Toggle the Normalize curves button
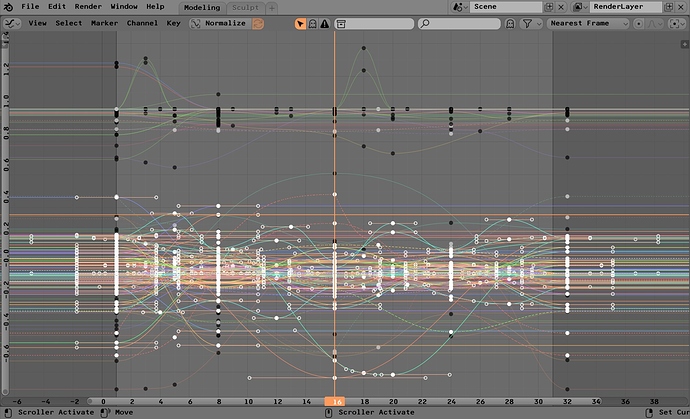 pyautogui.click(x=220, y=23)
